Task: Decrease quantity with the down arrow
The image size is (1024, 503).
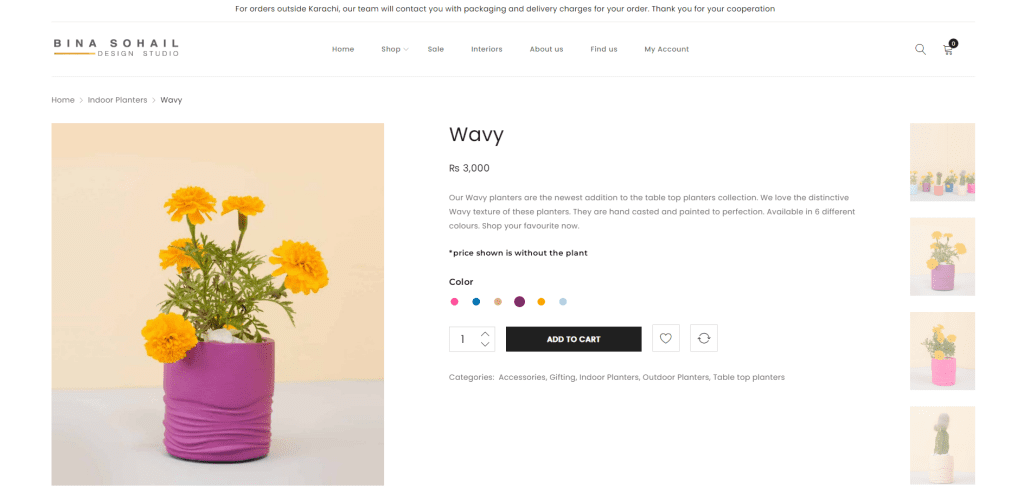Action: (x=485, y=345)
